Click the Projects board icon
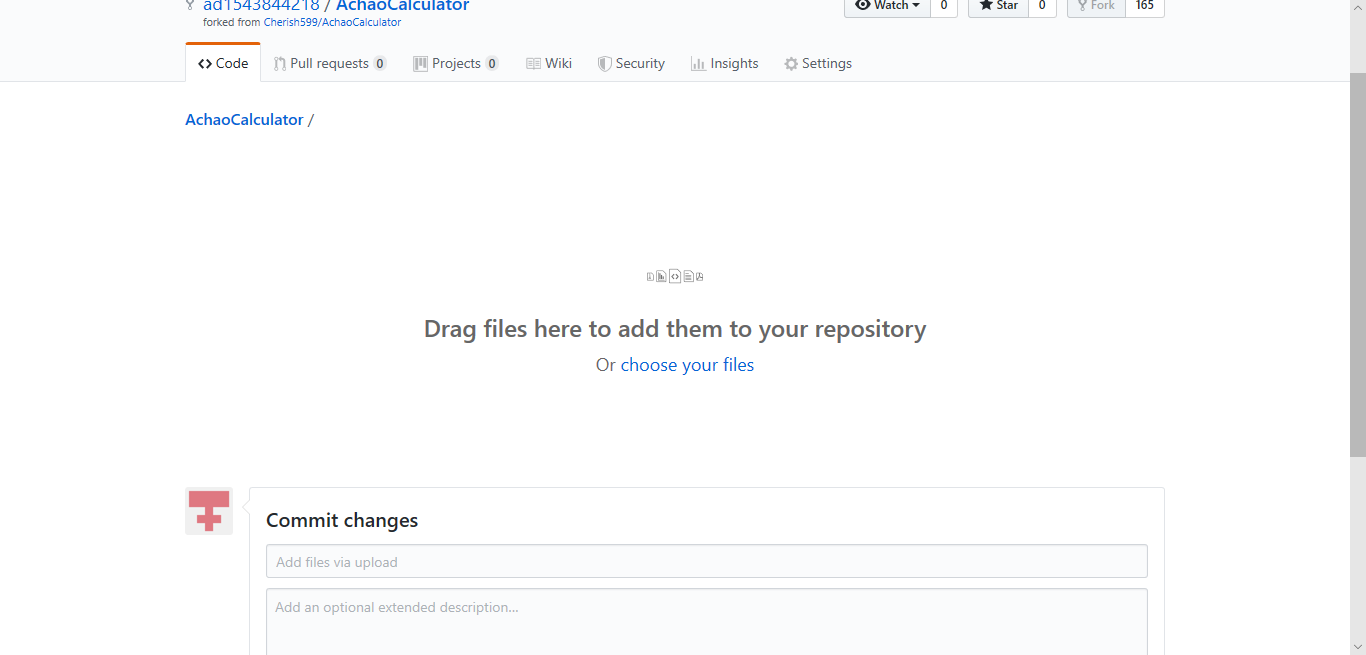1366x655 pixels. tap(420, 64)
